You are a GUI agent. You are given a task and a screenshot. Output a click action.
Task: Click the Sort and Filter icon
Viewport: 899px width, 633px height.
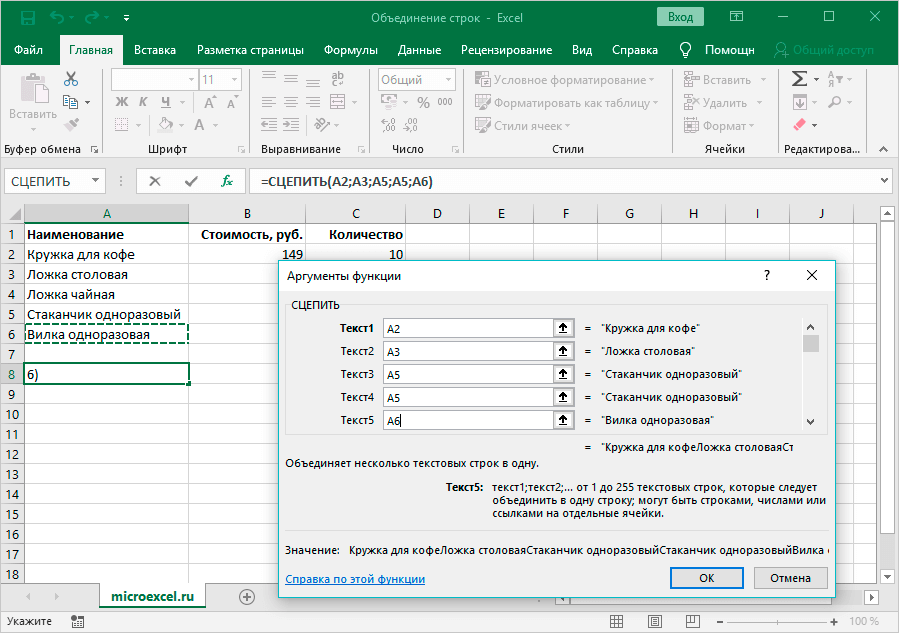coord(835,79)
